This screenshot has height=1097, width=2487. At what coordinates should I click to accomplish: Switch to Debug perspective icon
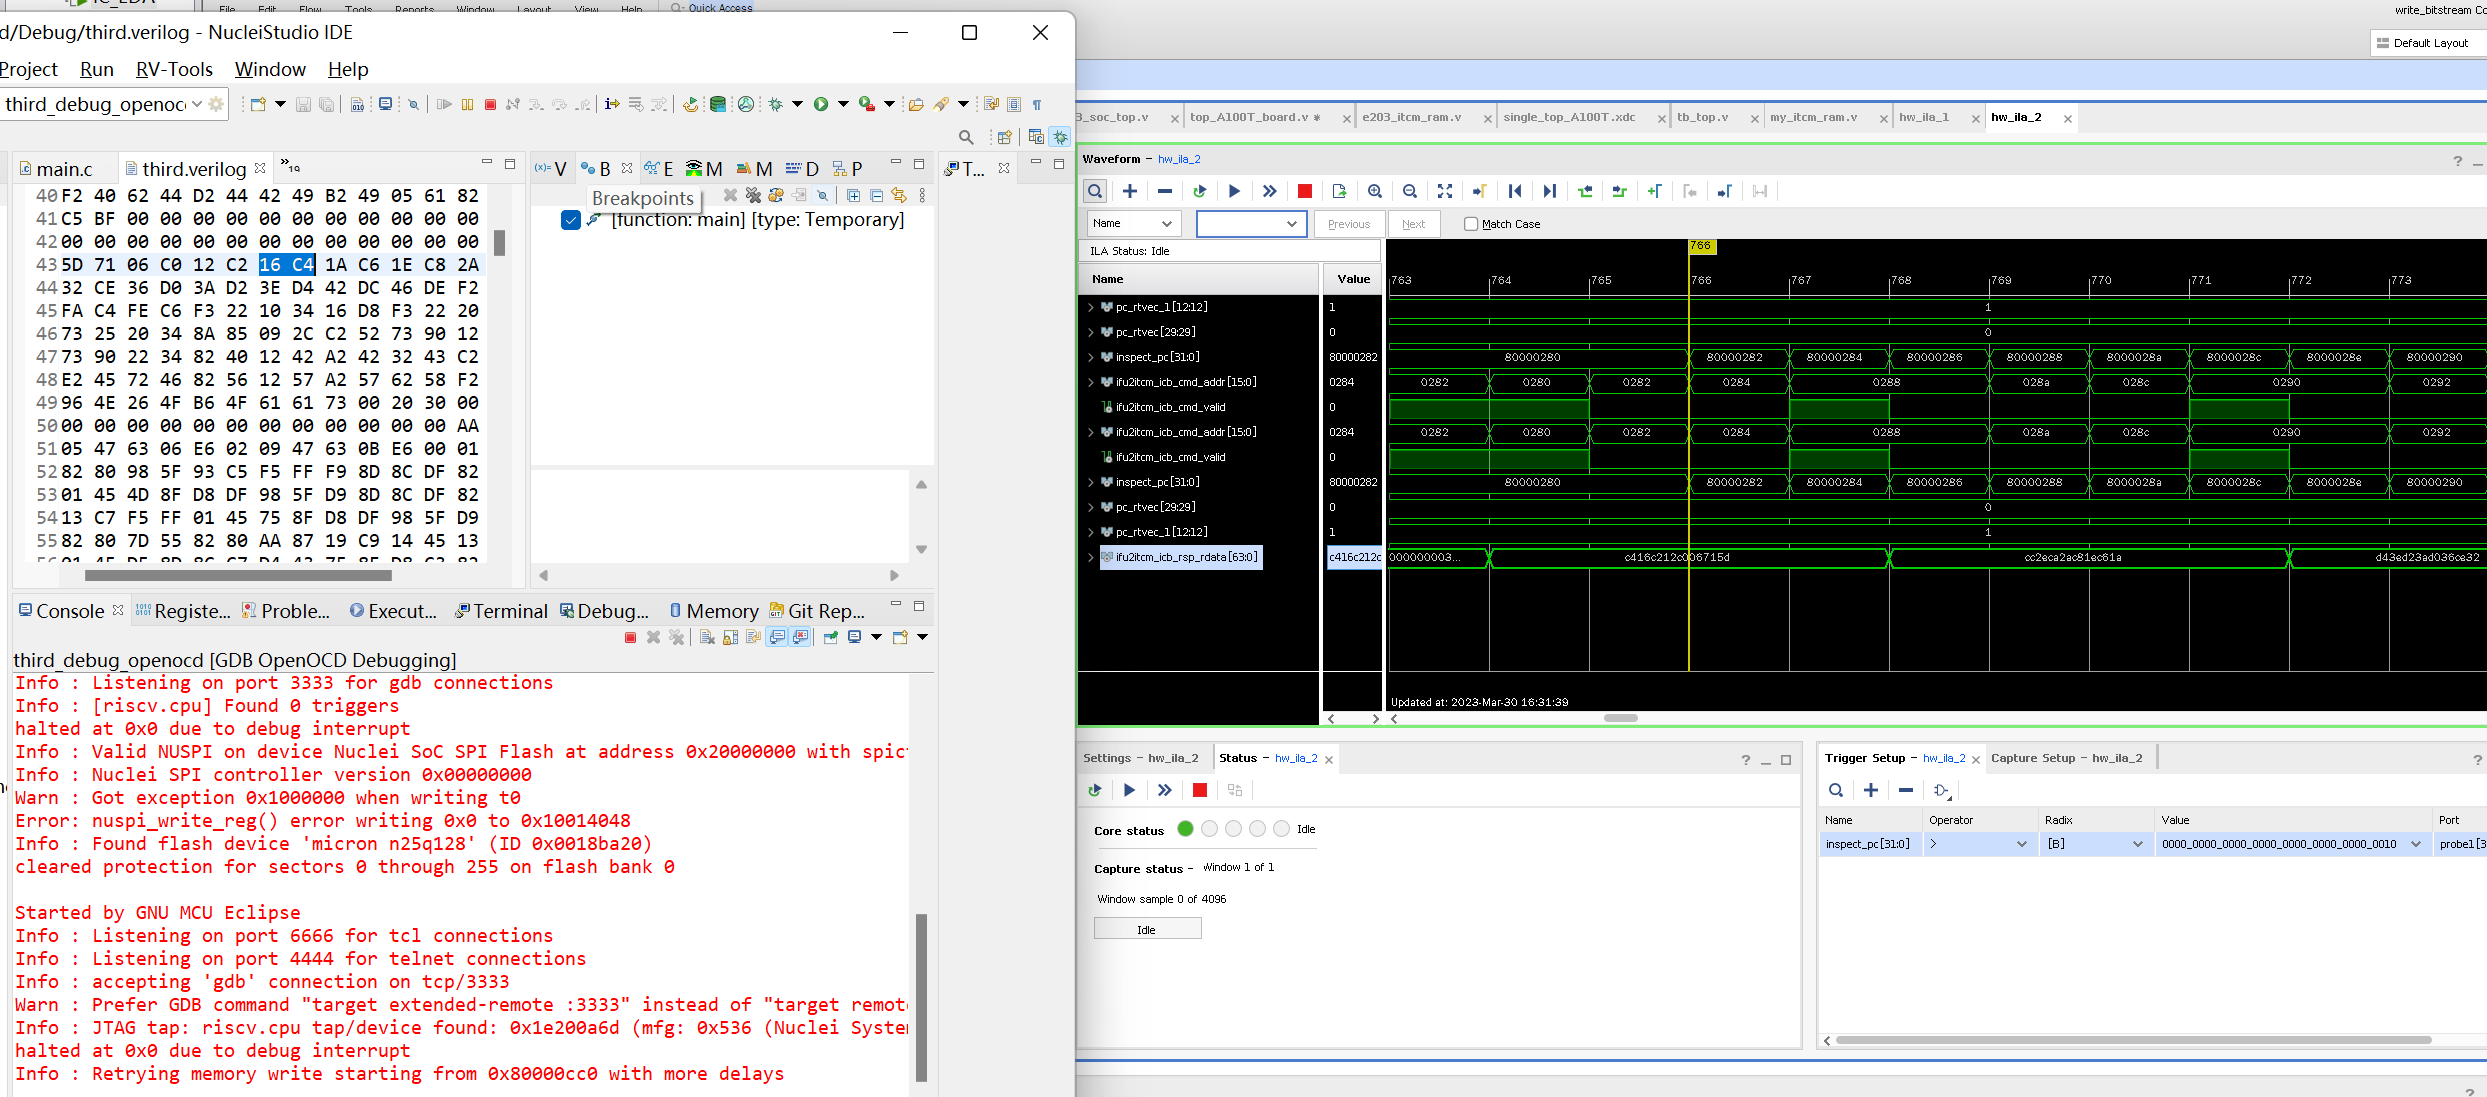tap(1059, 137)
